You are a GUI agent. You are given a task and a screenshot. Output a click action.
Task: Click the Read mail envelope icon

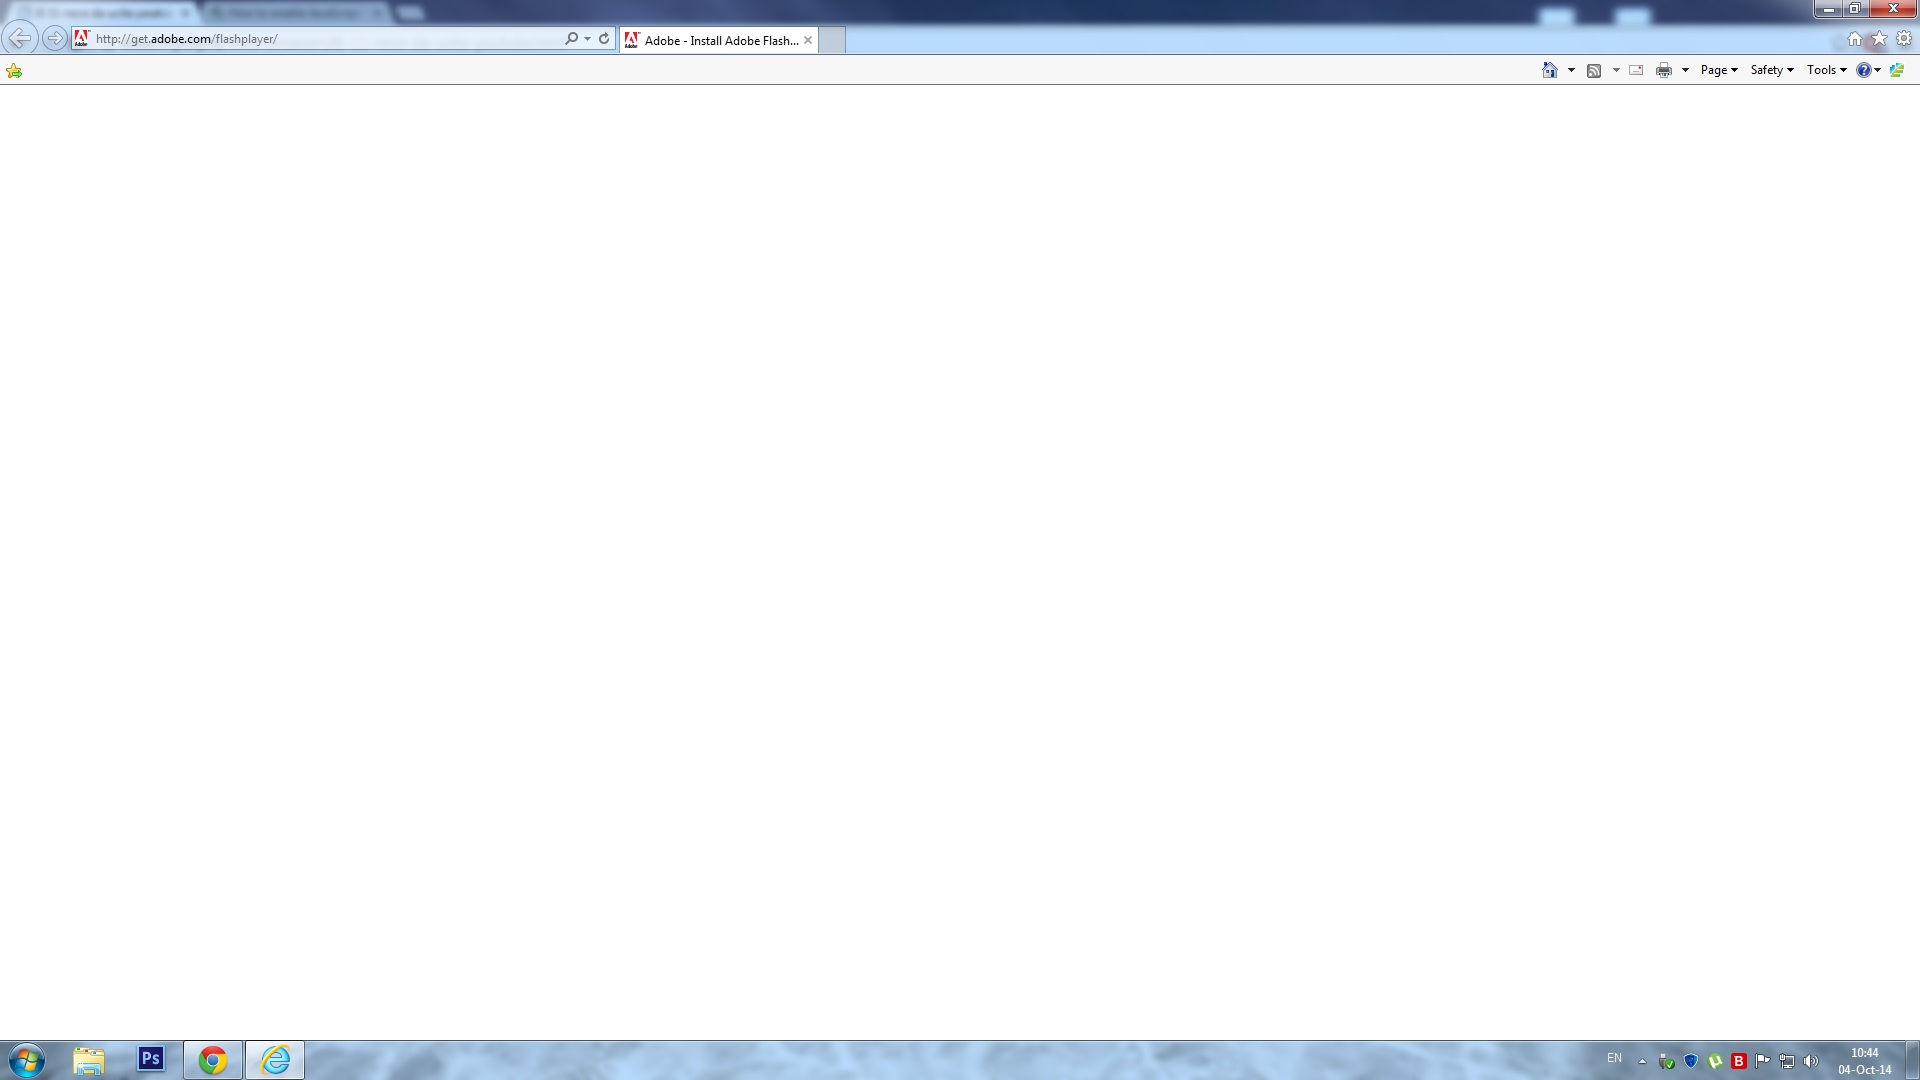pos(1636,70)
